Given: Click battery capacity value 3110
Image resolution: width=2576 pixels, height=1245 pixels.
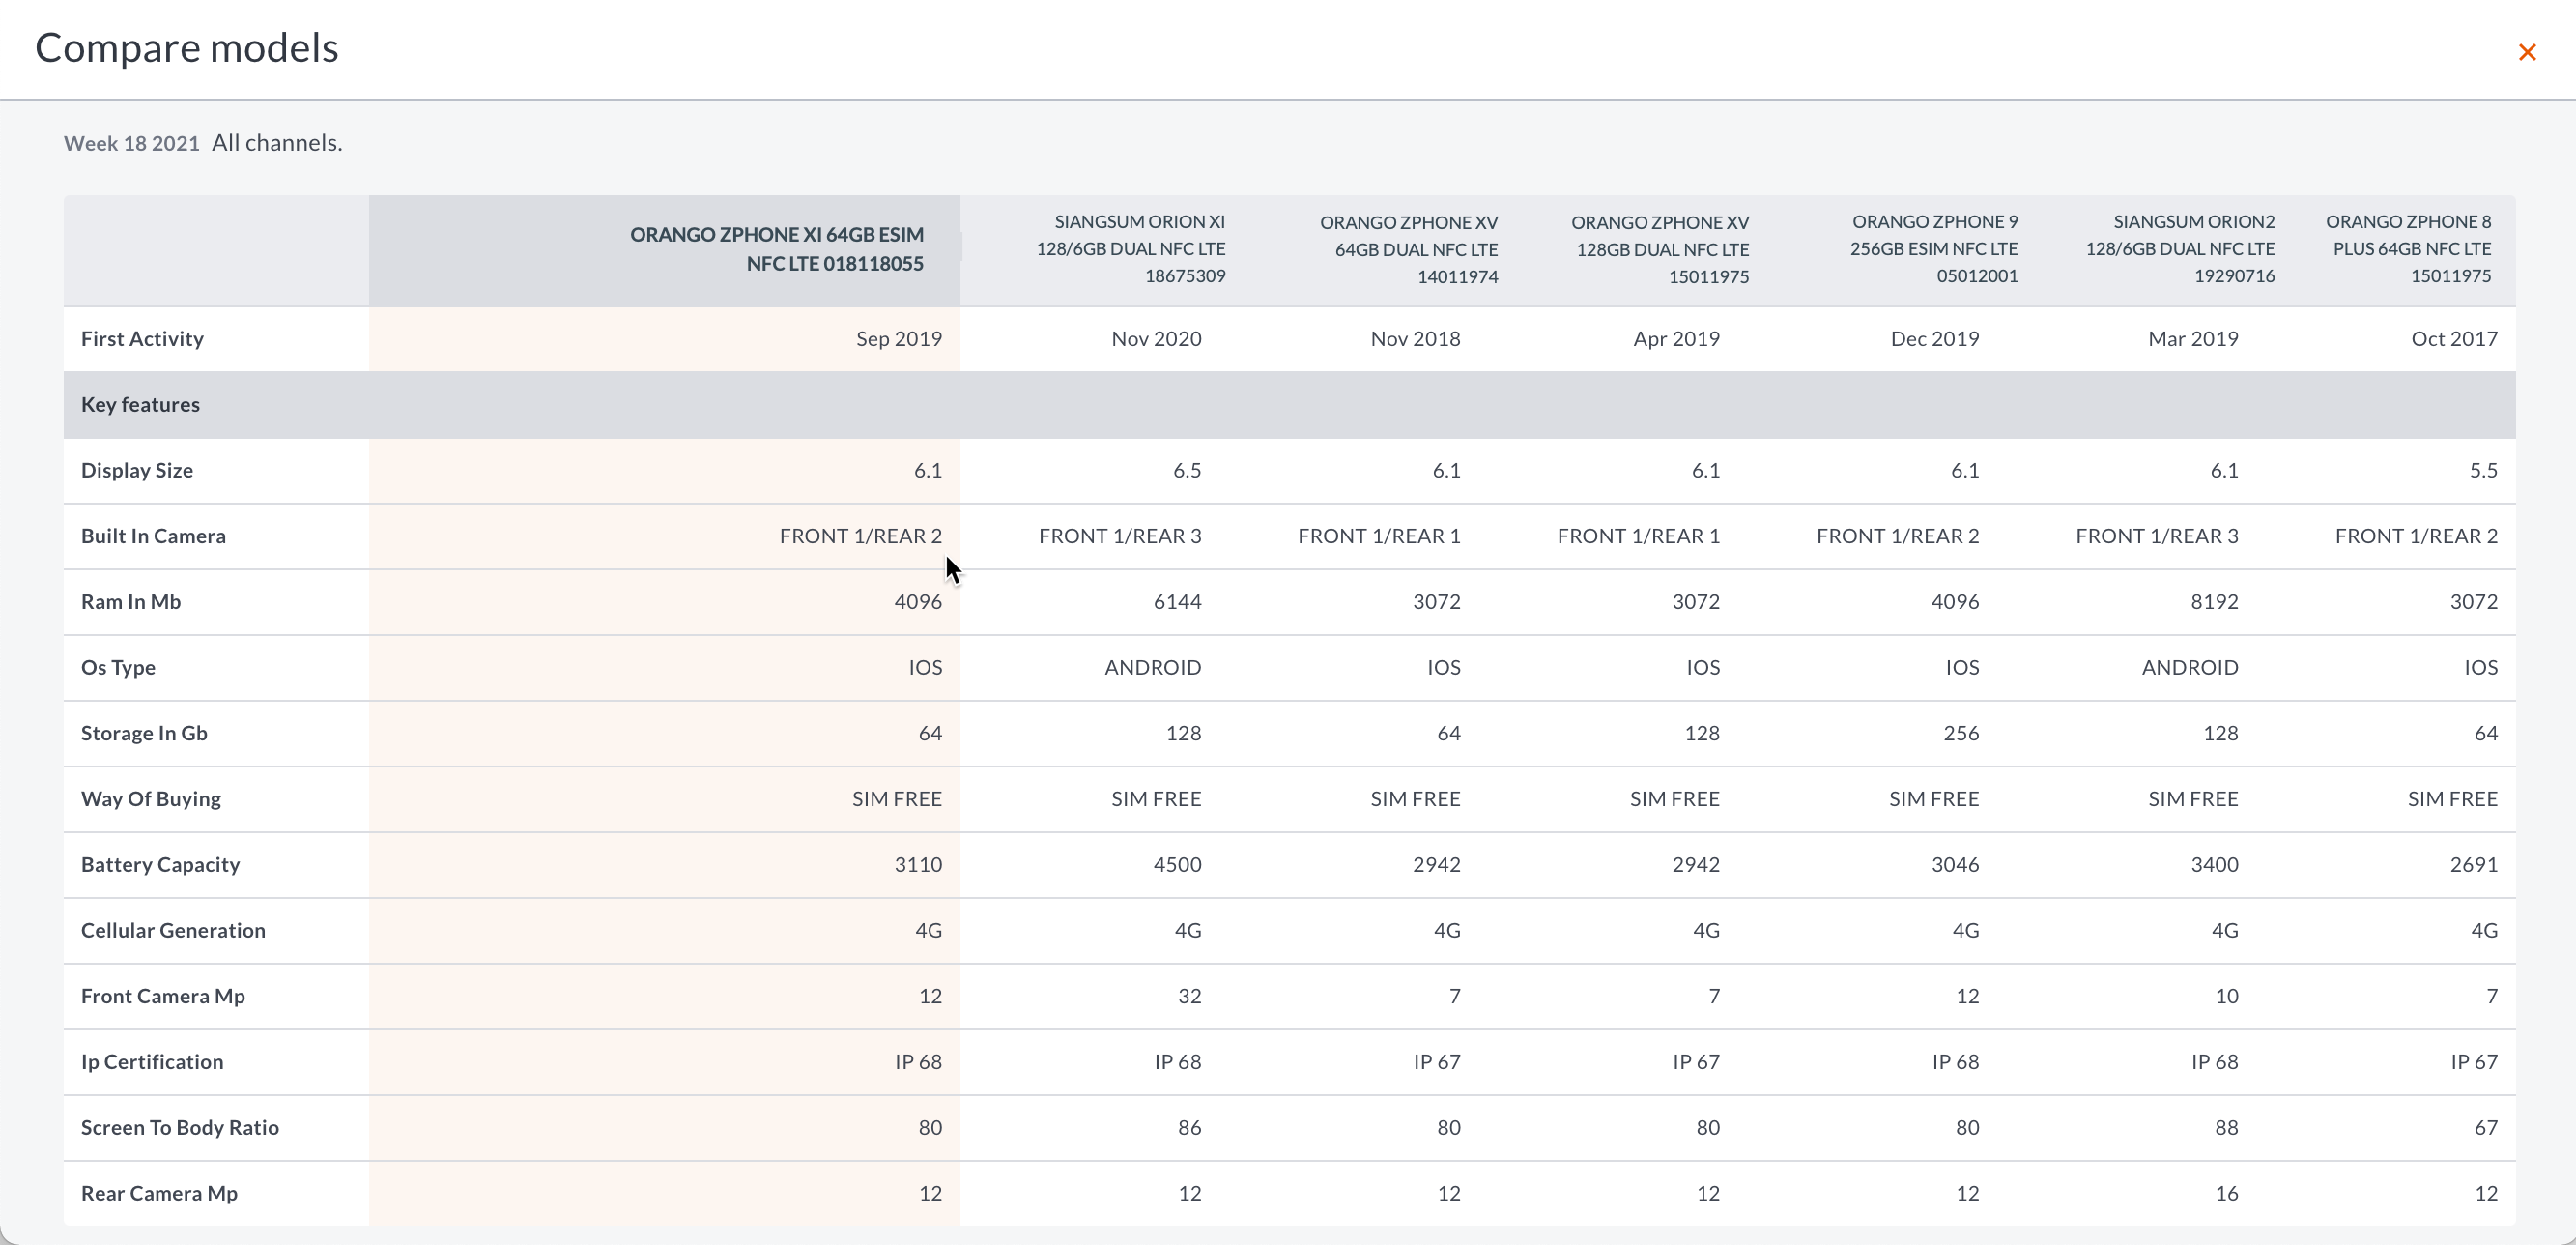Looking at the screenshot, I should tap(918, 865).
